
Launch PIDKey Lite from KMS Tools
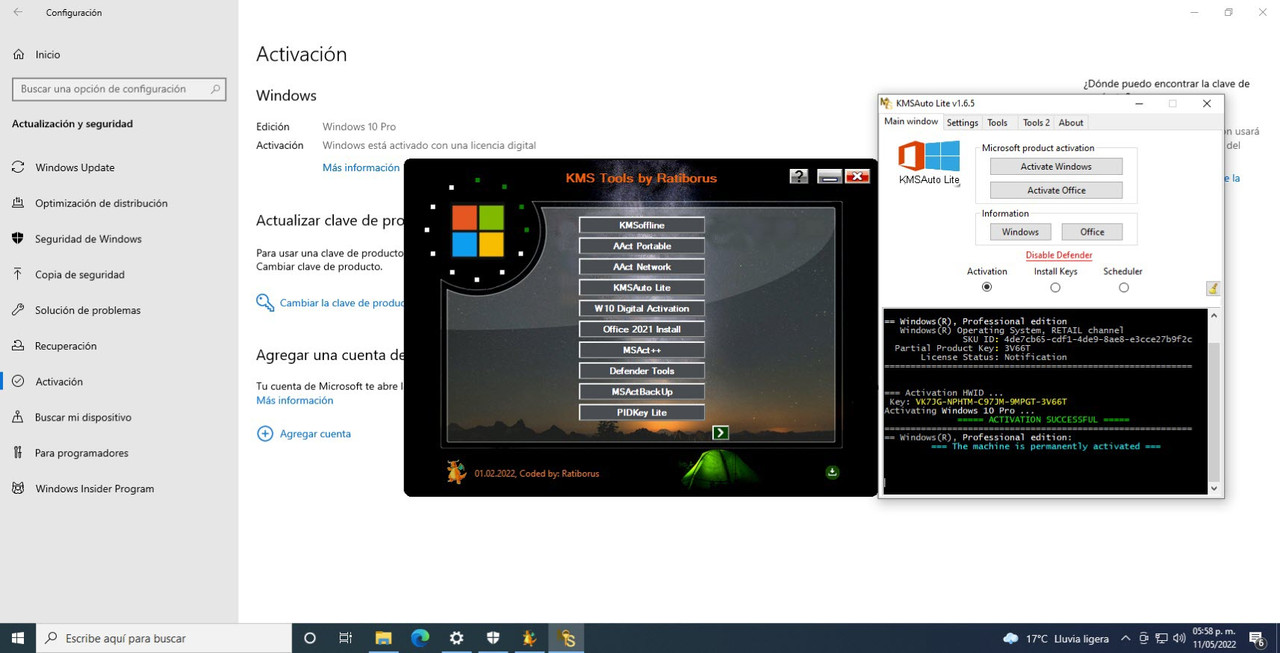(x=641, y=412)
